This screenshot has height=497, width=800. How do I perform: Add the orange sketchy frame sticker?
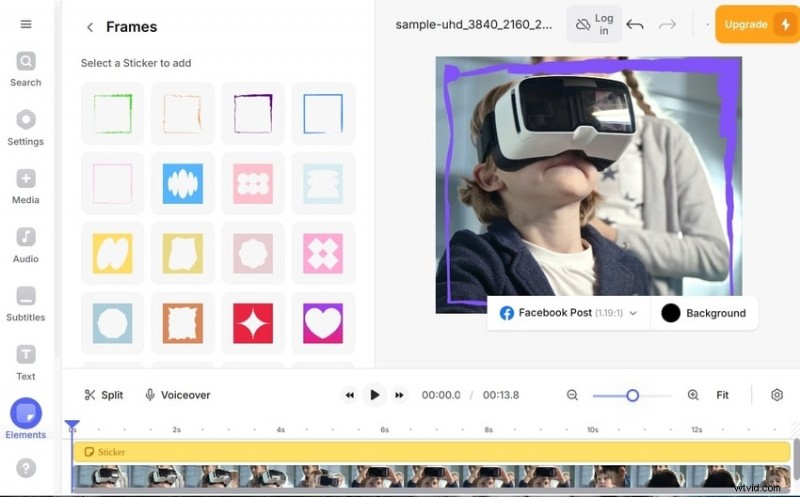[183, 113]
